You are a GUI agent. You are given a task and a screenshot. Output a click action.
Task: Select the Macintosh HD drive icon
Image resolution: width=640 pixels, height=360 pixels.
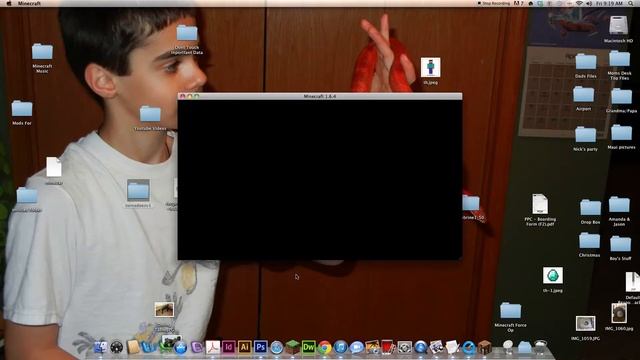(618, 25)
